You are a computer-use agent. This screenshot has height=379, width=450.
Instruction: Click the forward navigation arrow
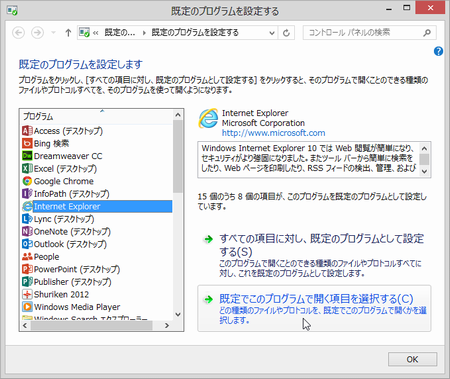point(37,33)
